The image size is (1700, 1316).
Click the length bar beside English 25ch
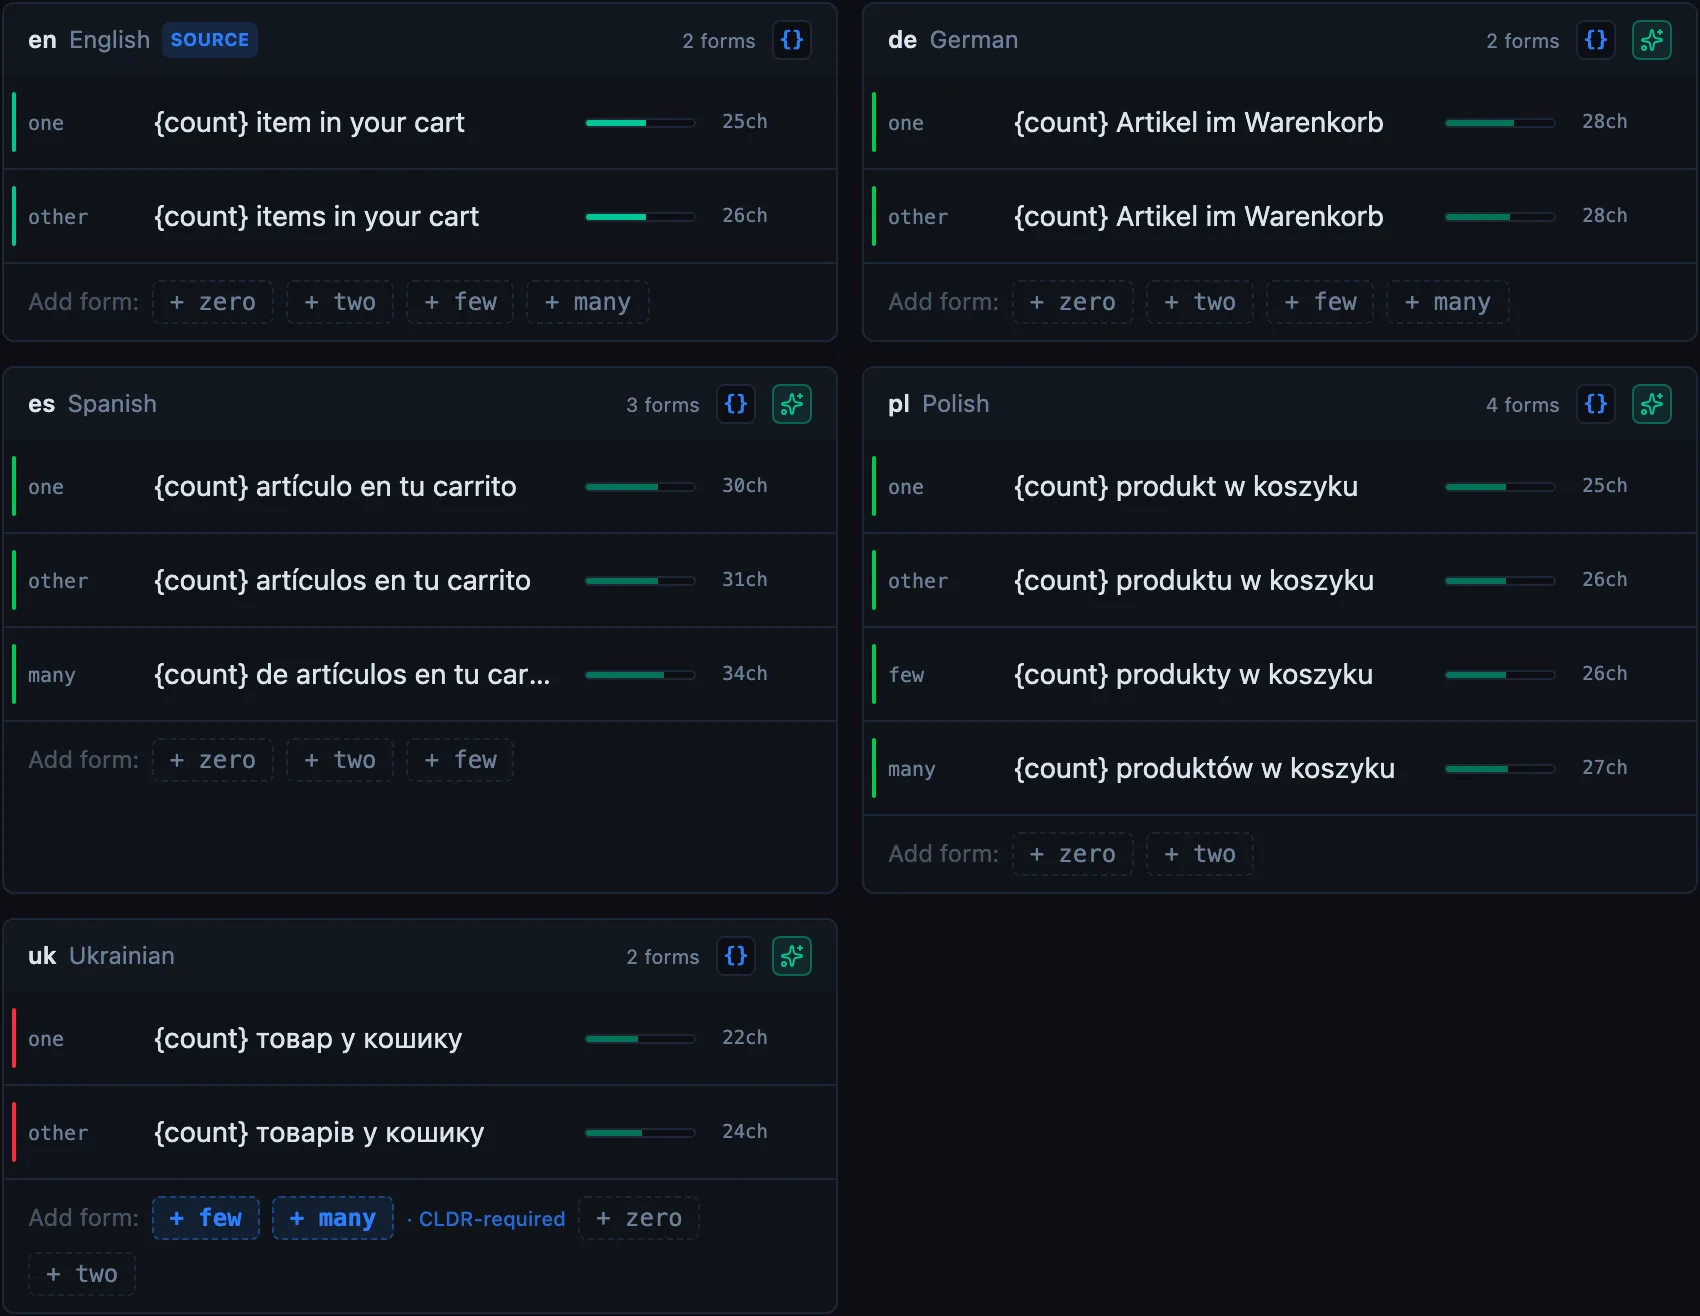tap(640, 122)
